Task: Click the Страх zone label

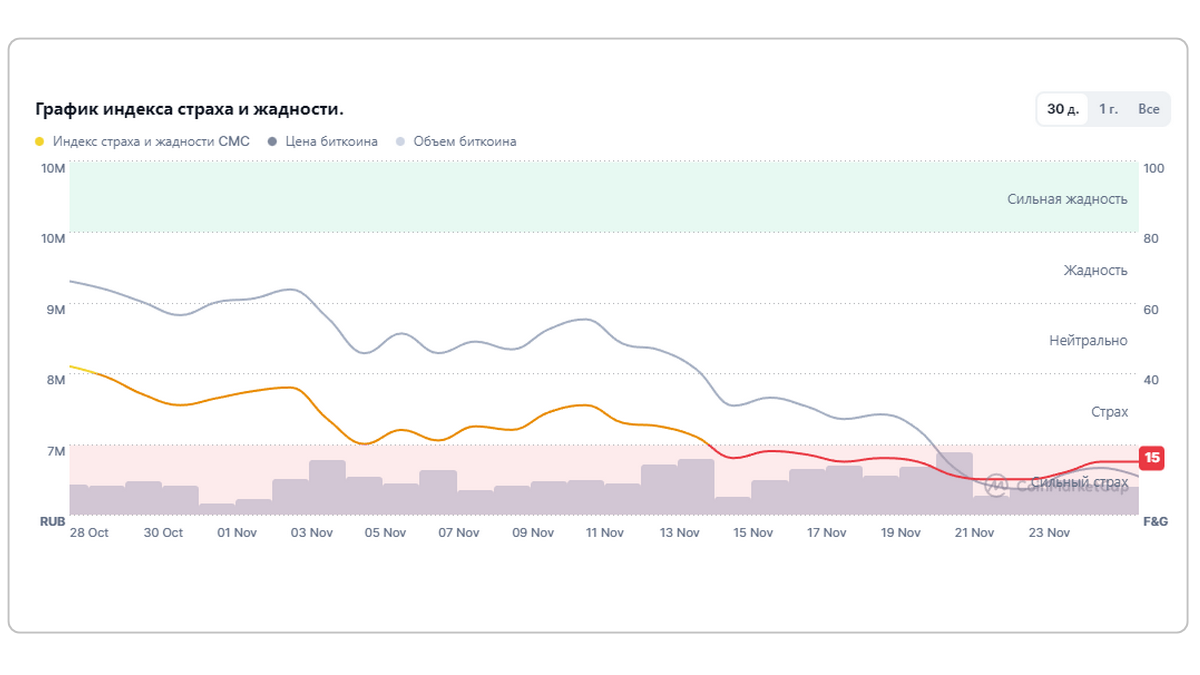Action: [x=1109, y=412]
